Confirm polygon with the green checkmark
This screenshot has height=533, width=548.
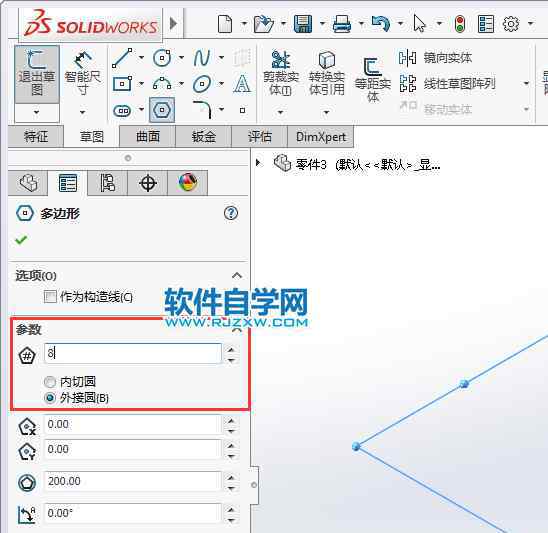[21, 240]
